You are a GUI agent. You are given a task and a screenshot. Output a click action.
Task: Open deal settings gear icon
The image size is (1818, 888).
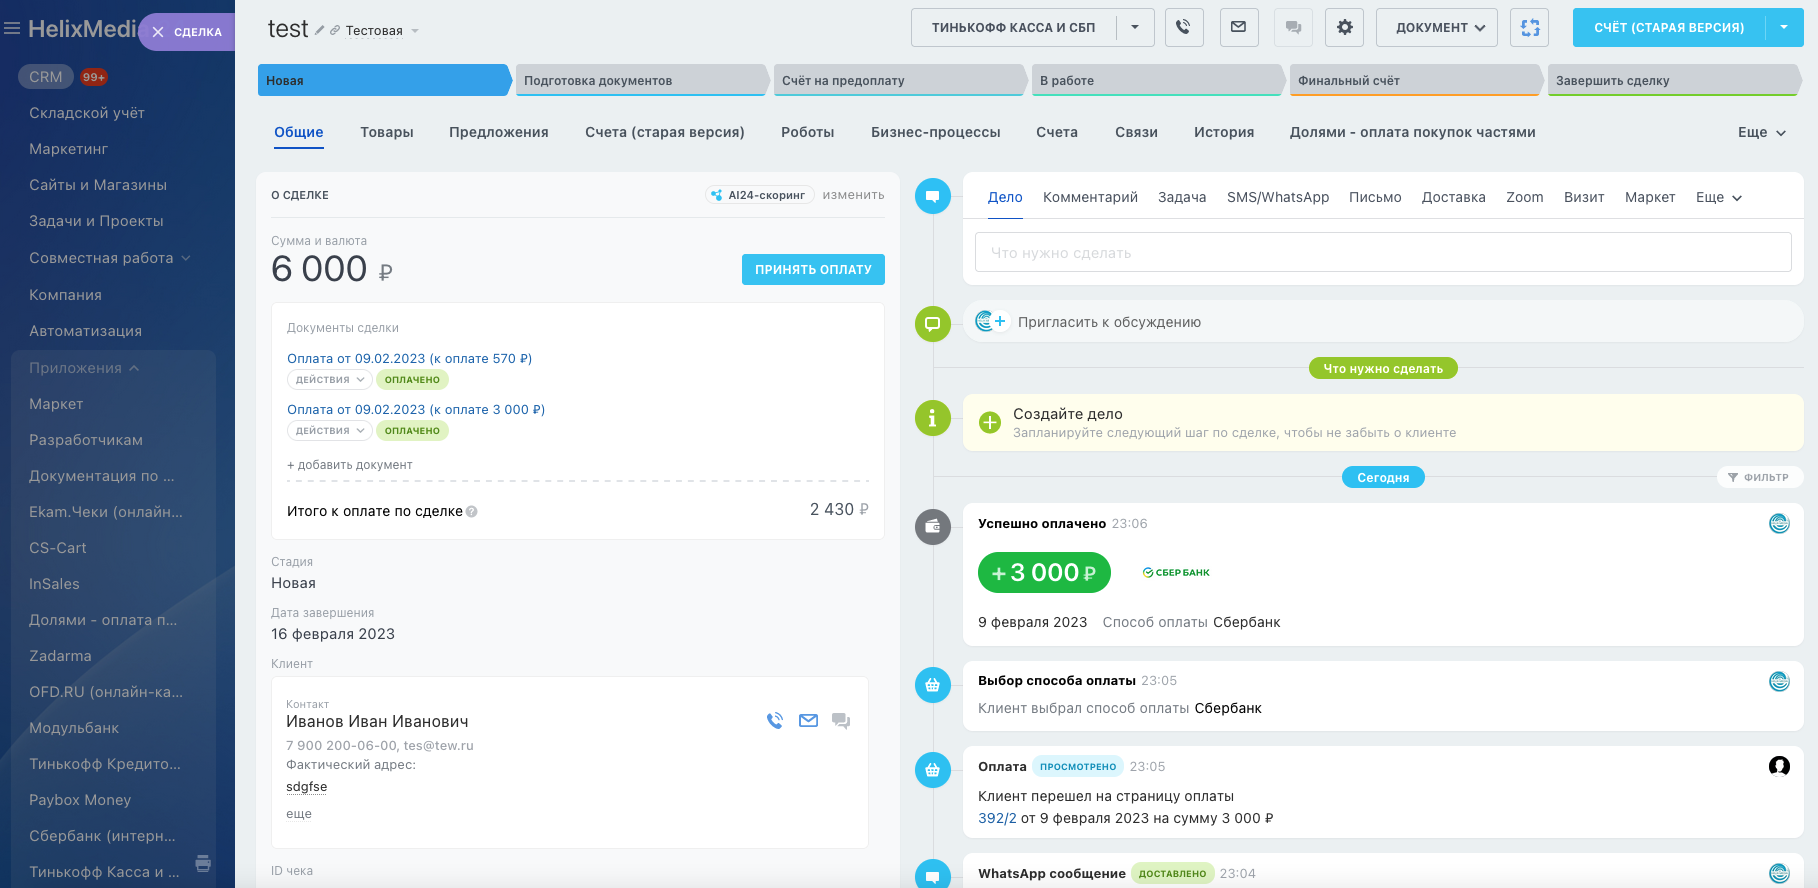coord(1345,27)
